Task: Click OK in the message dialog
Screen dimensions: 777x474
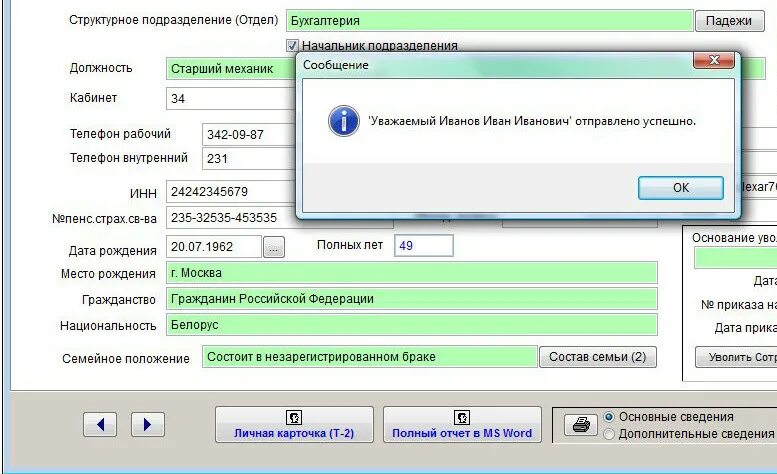Action: tap(680, 188)
